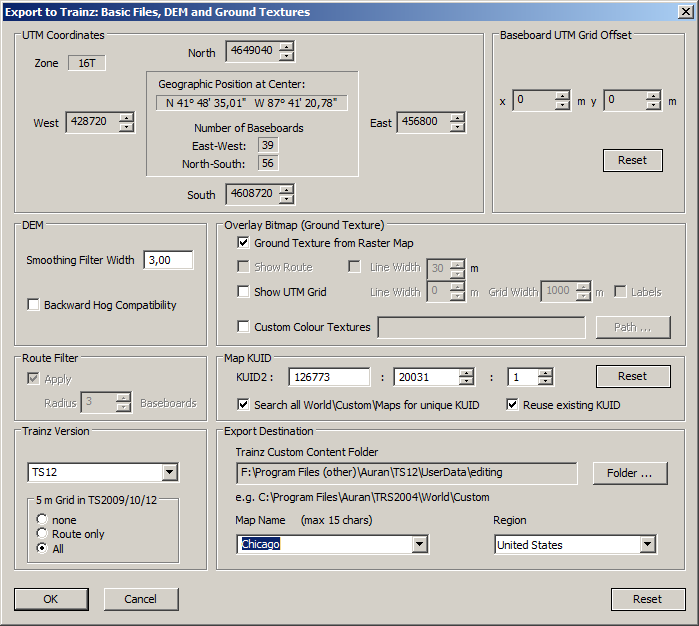Increase the KUID version spinner value
The image size is (699, 626).
[x=545, y=372]
